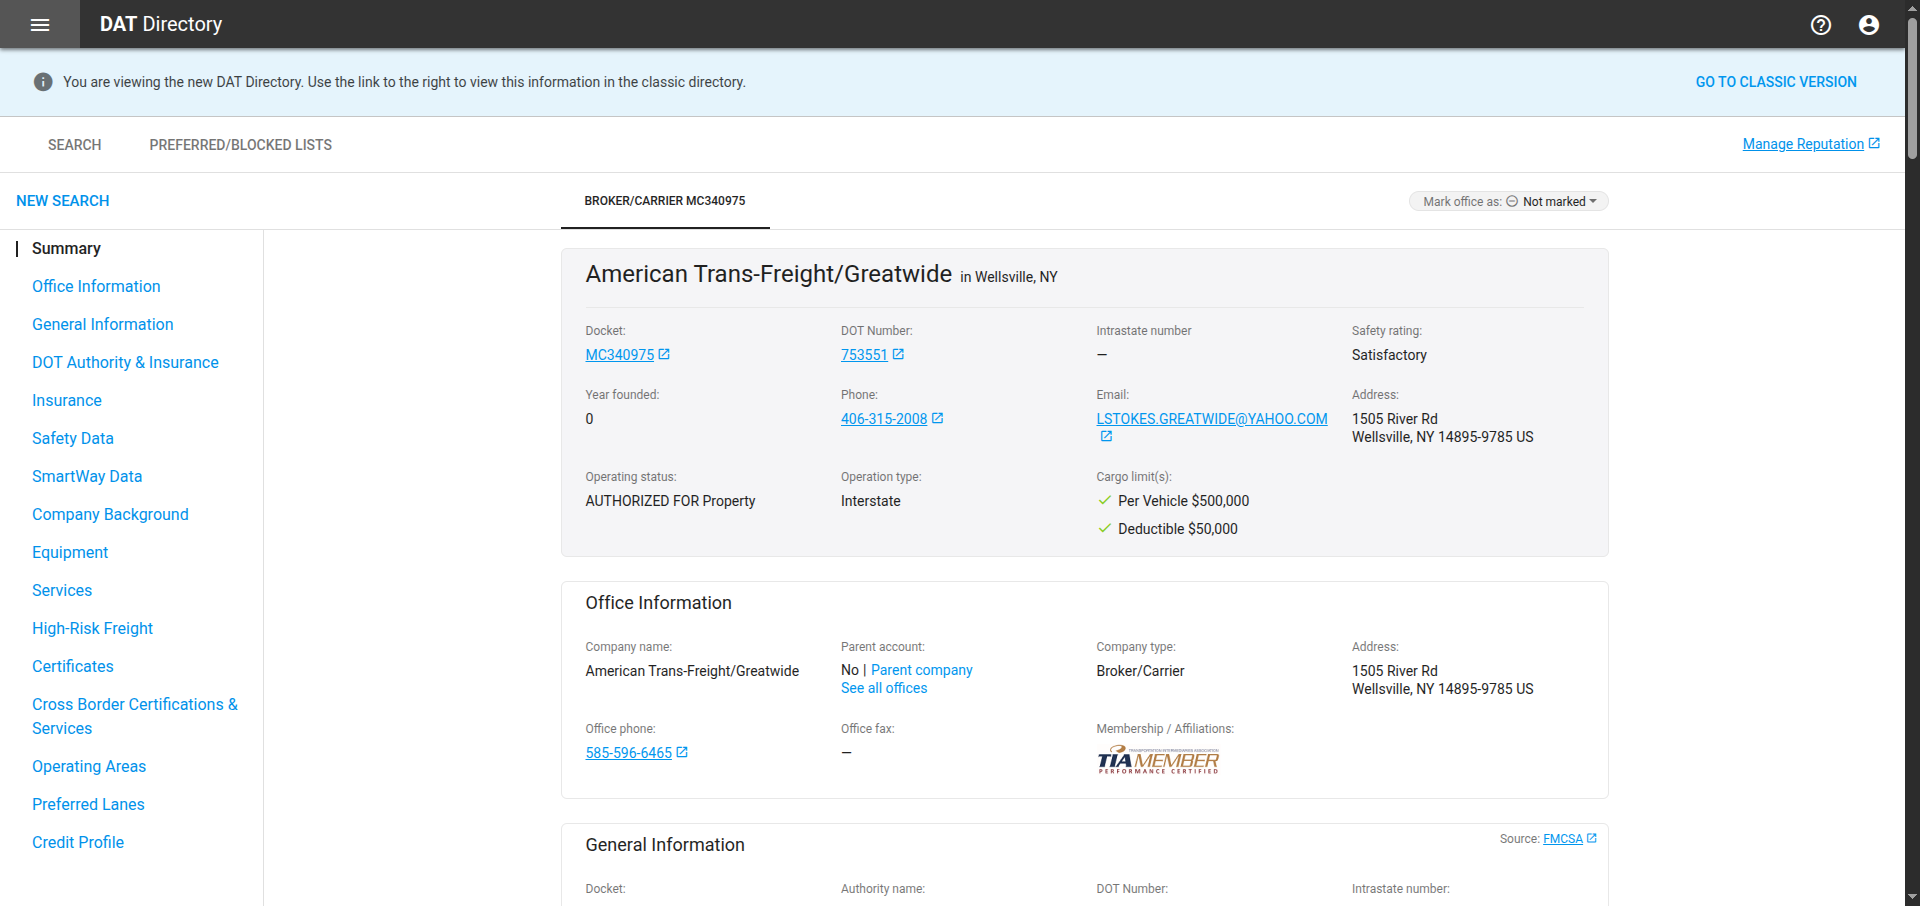The width and height of the screenshot is (1920, 906).
Task: Switch to Preferred/Blocked Lists tab
Action: click(240, 145)
